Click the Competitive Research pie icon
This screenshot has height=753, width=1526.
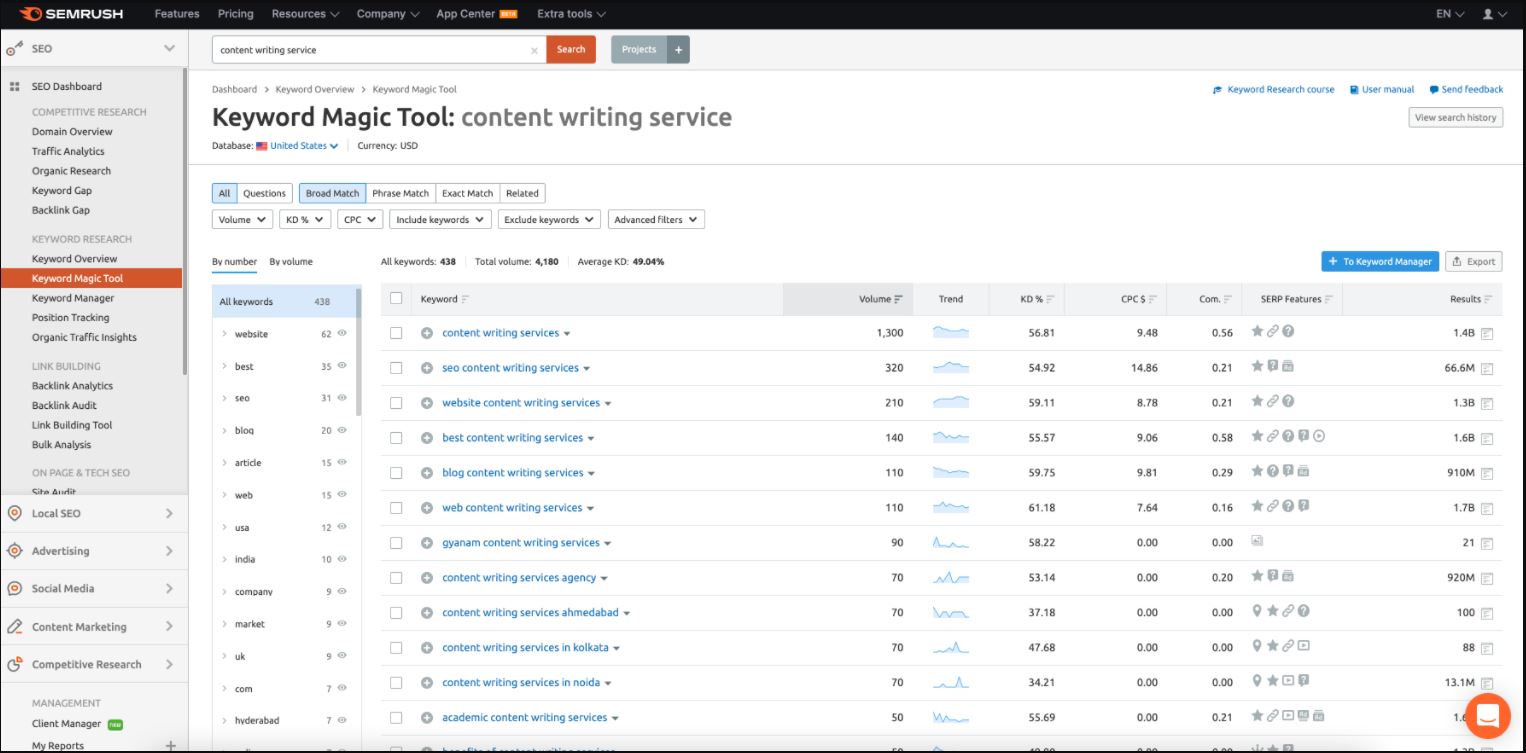click(x=14, y=664)
